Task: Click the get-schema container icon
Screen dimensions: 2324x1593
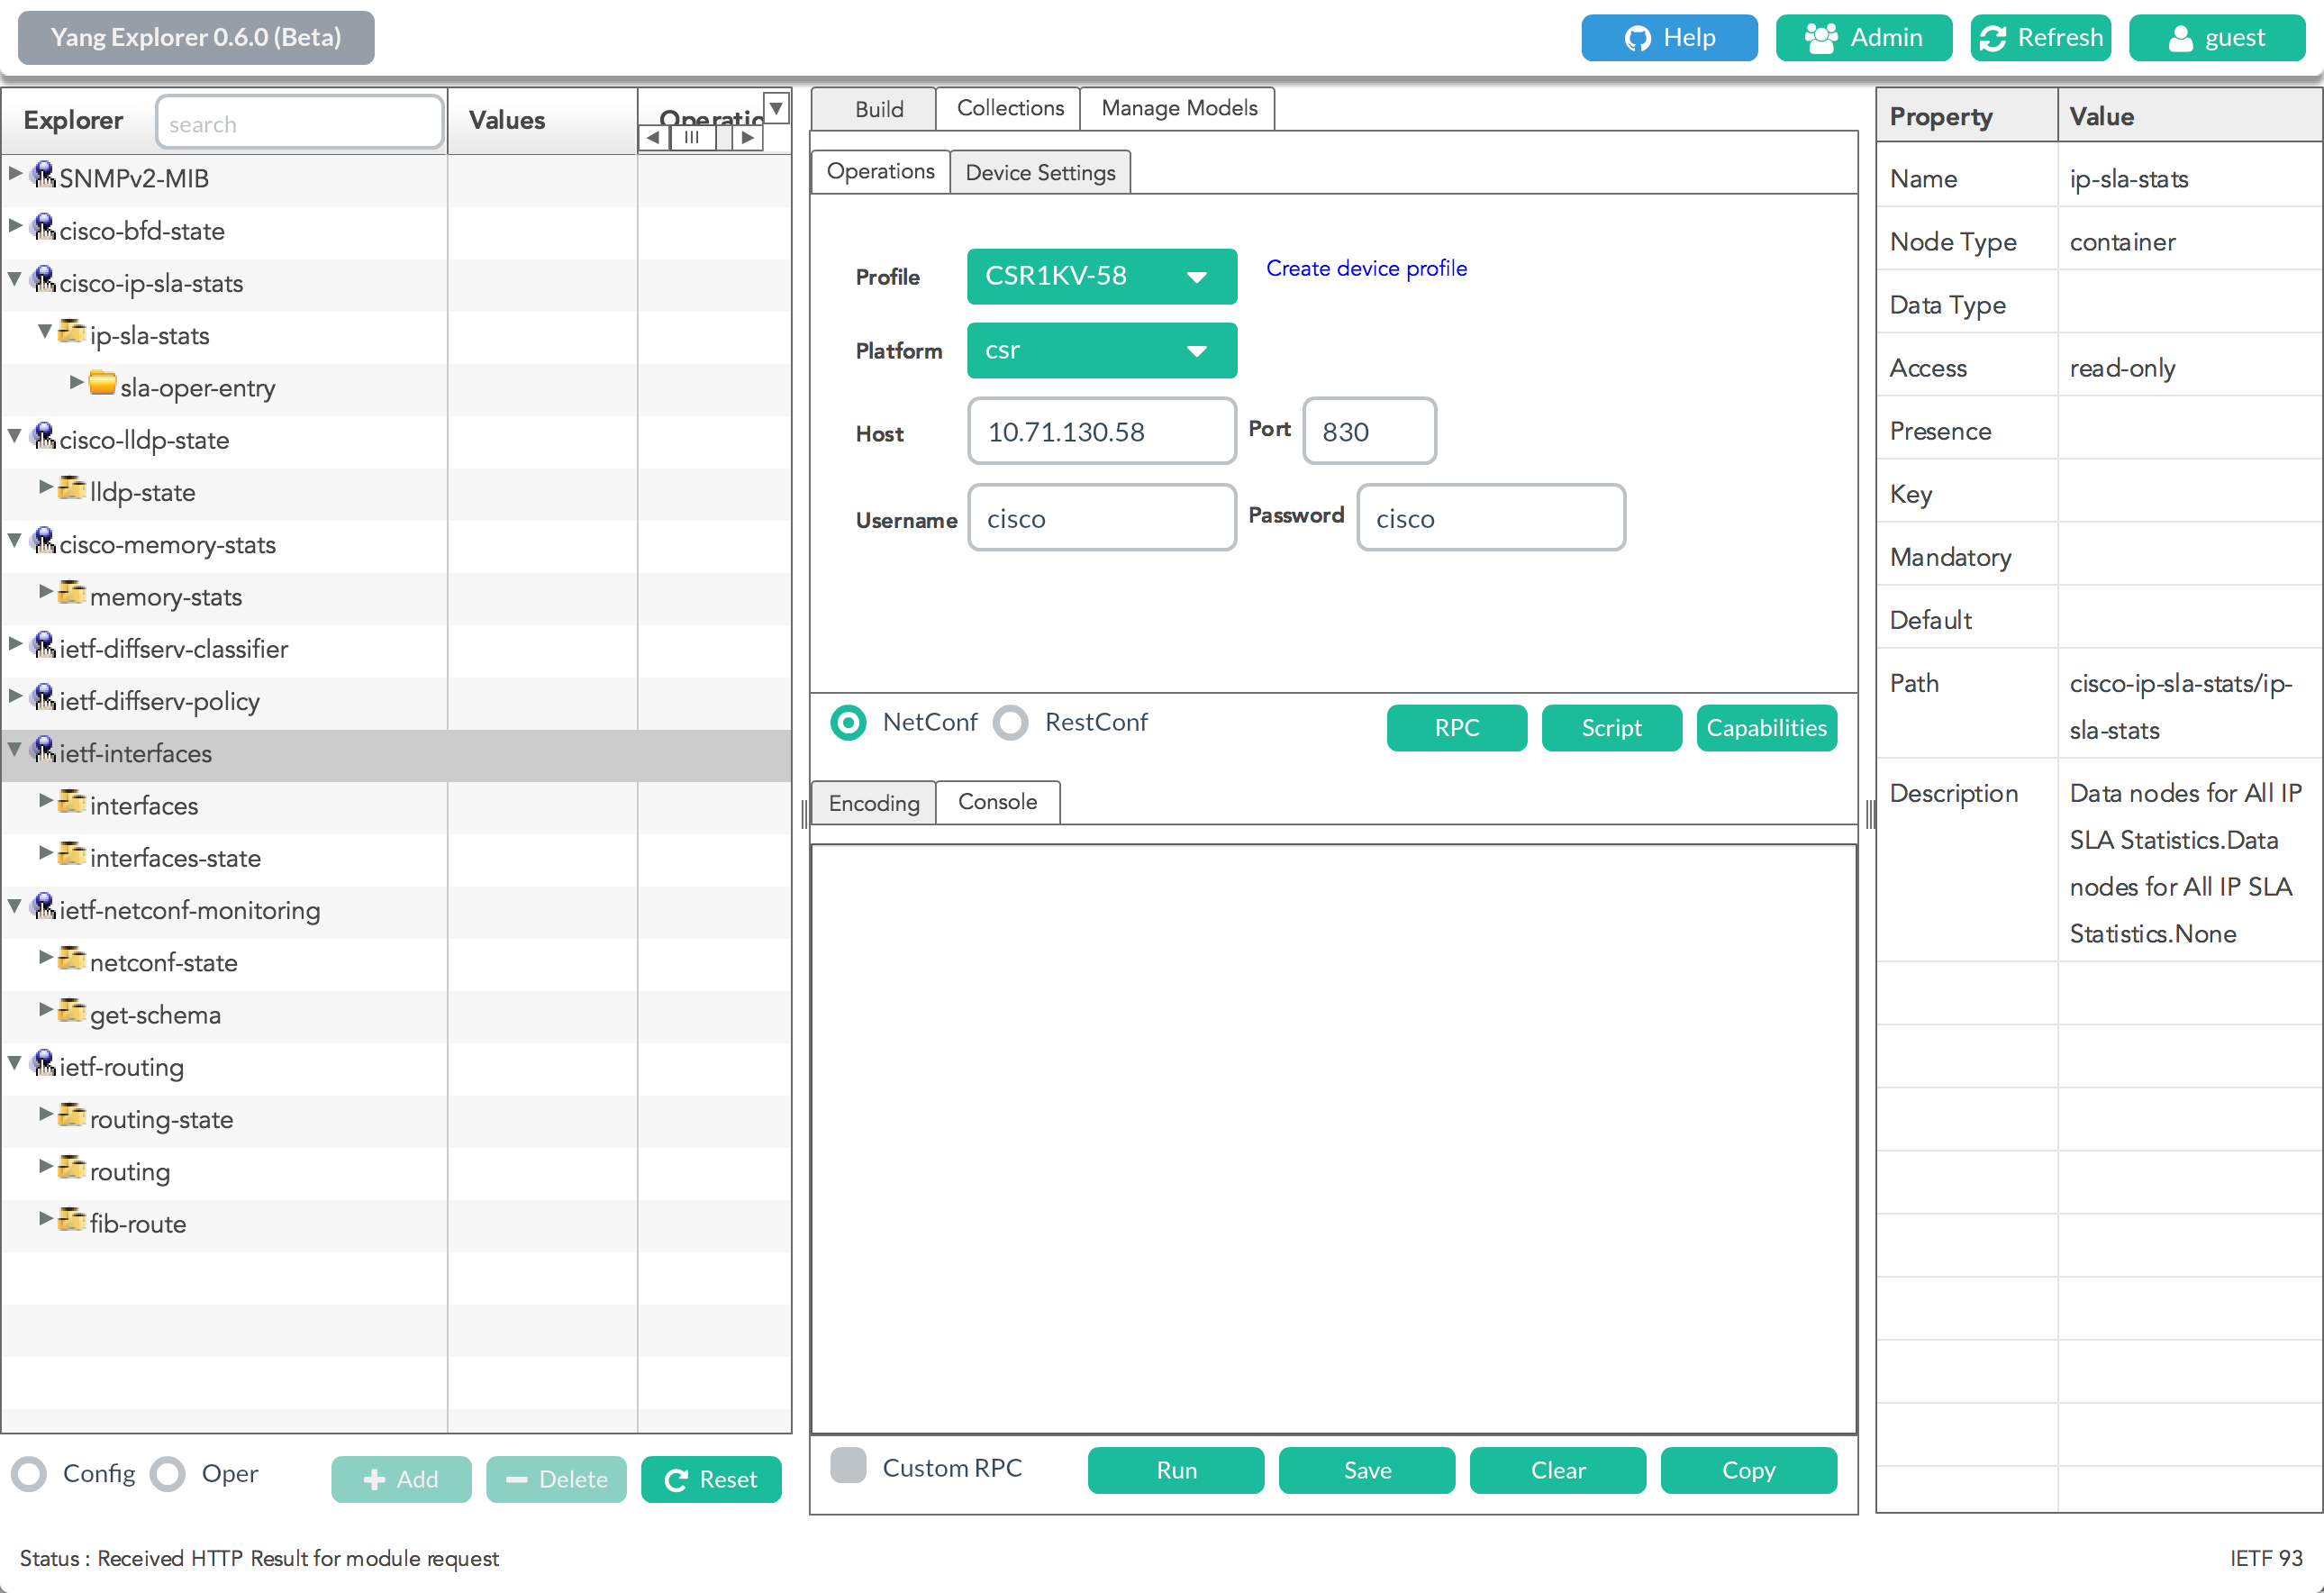Action: coord(71,1011)
